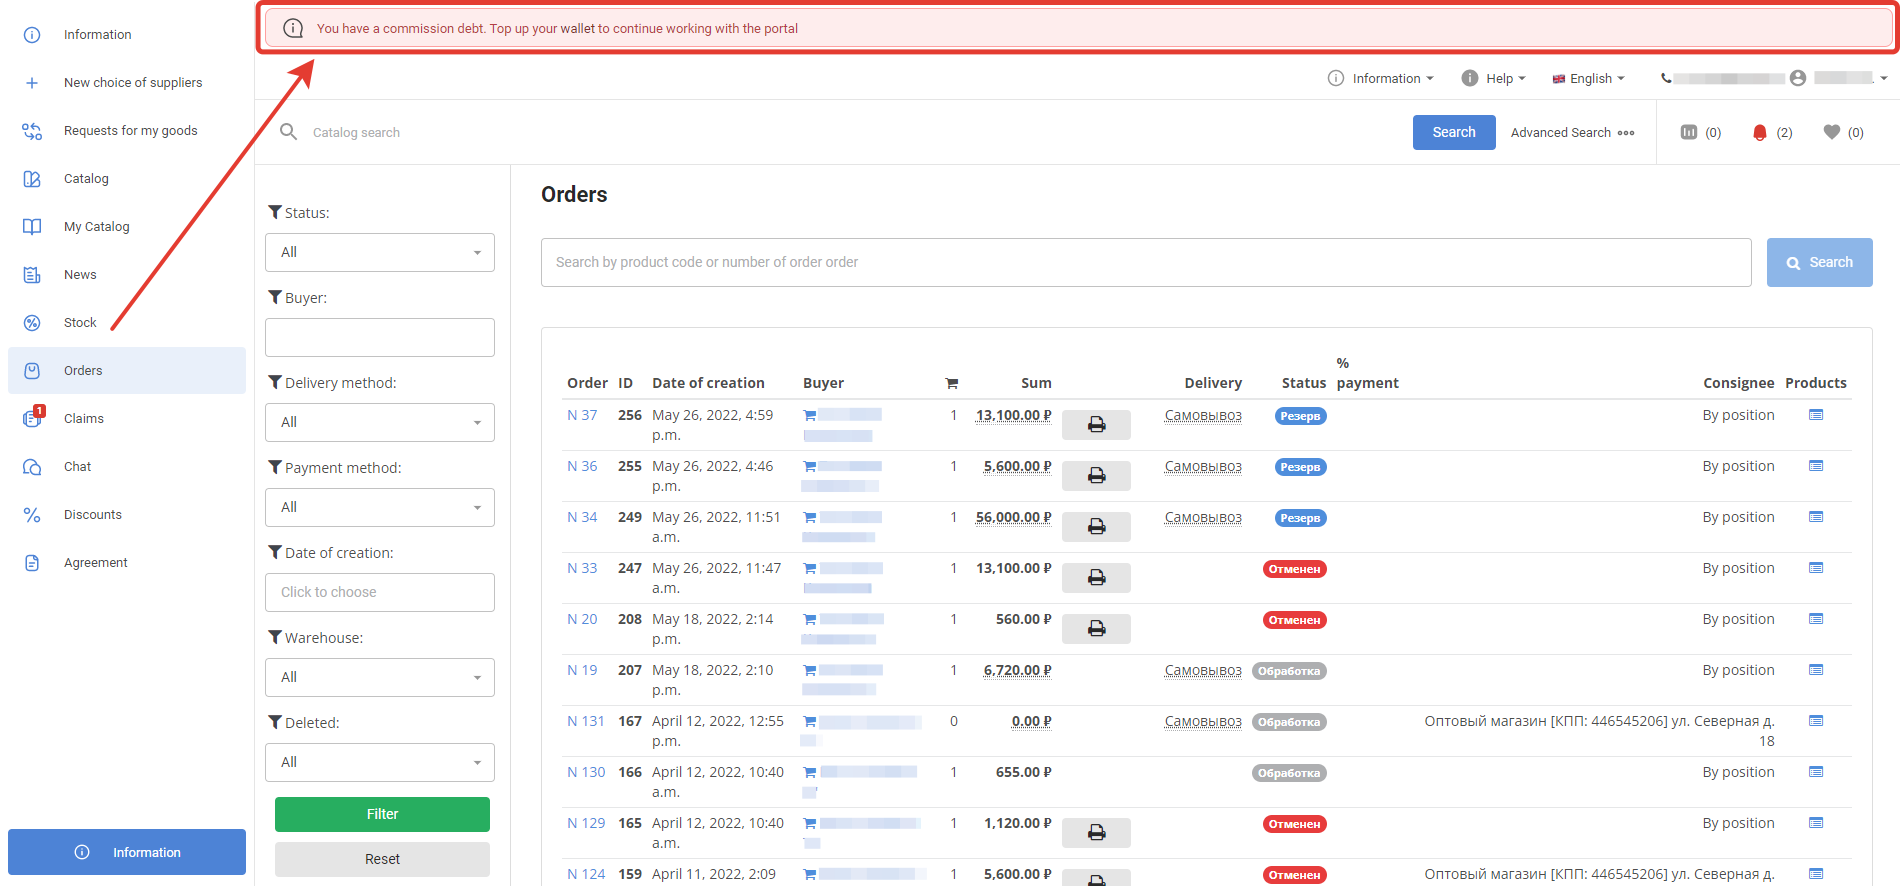Click the print icon for order N 20
Image resolution: width=1902 pixels, height=886 pixels.
pyautogui.click(x=1096, y=629)
